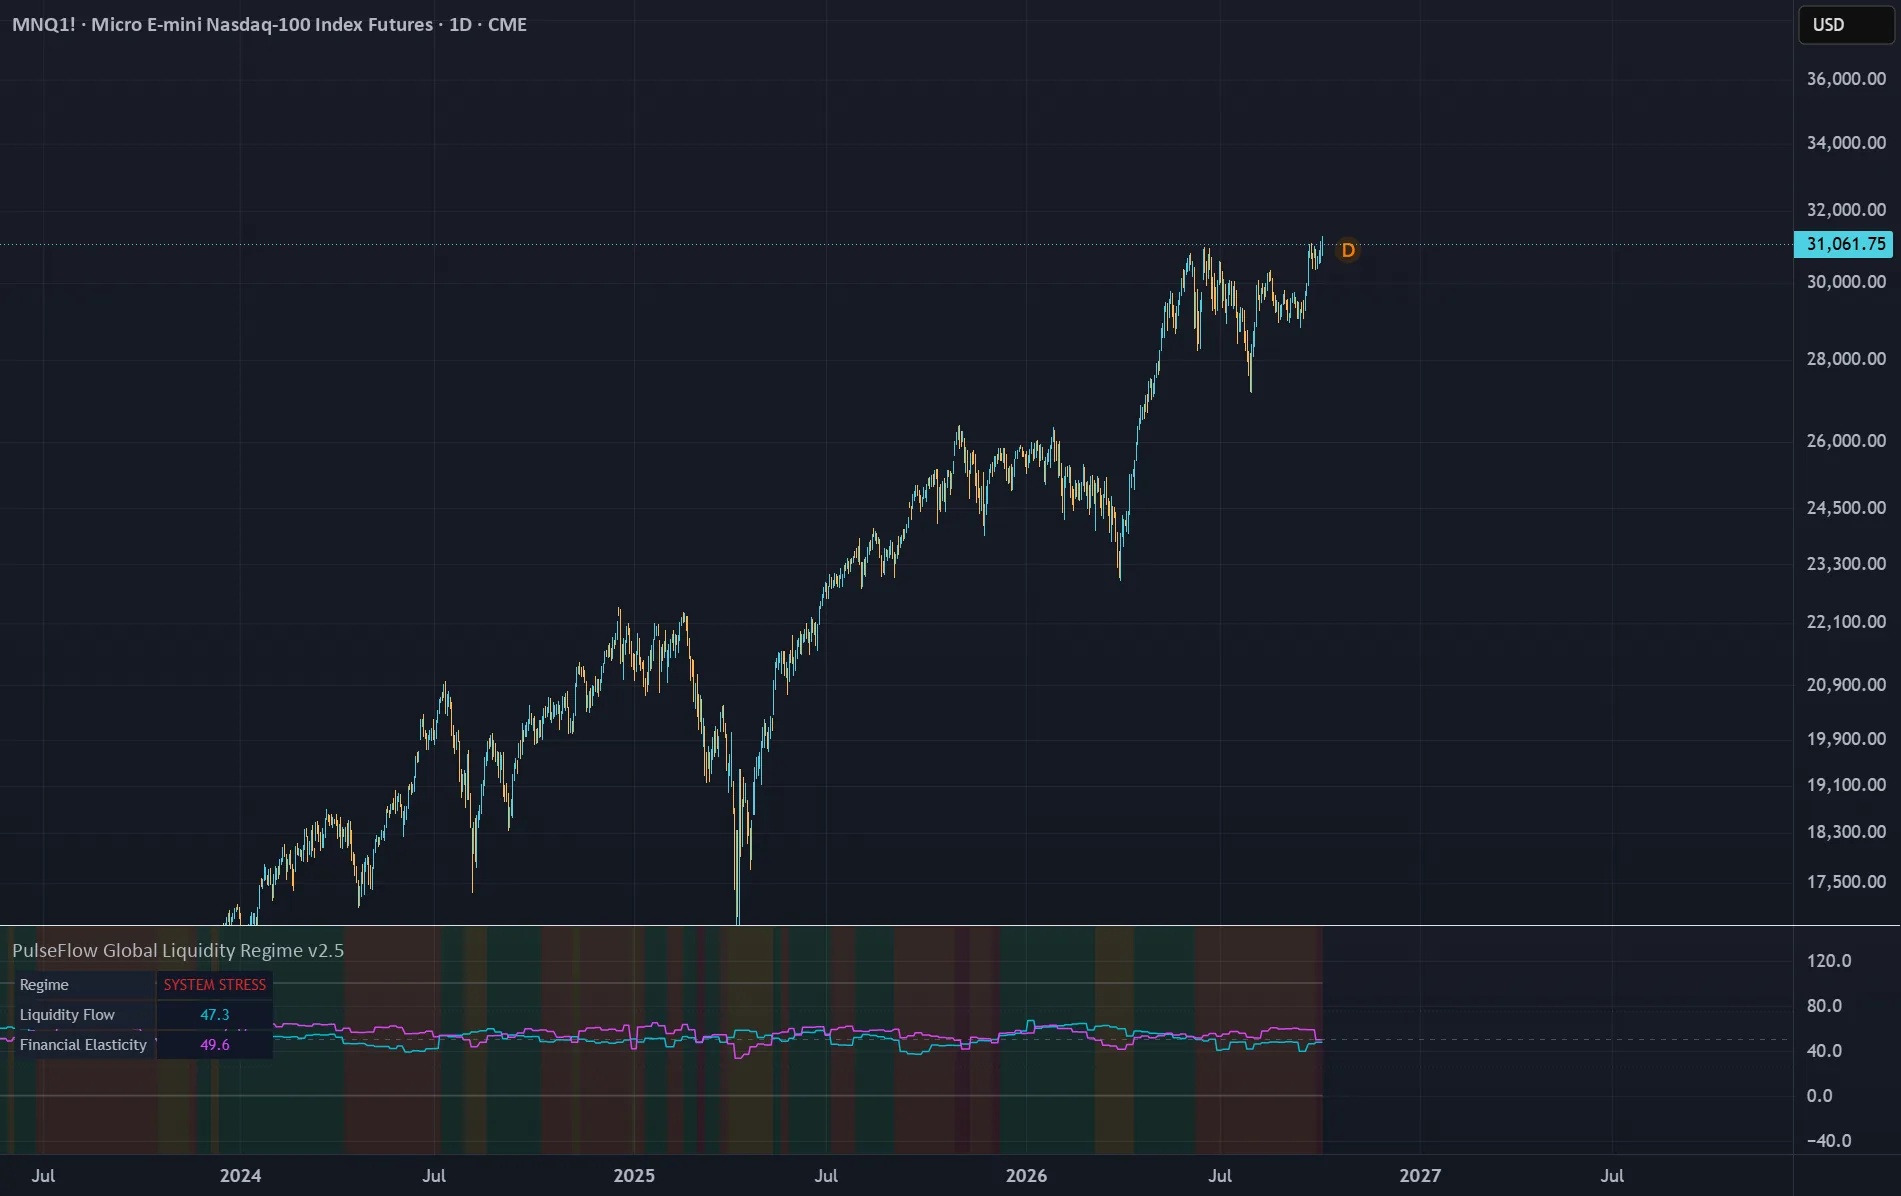The height and width of the screenshot is (1196, 1901).
Task: Click the 24,500.00 price axis label
Action: click(x=1846, y=508)
